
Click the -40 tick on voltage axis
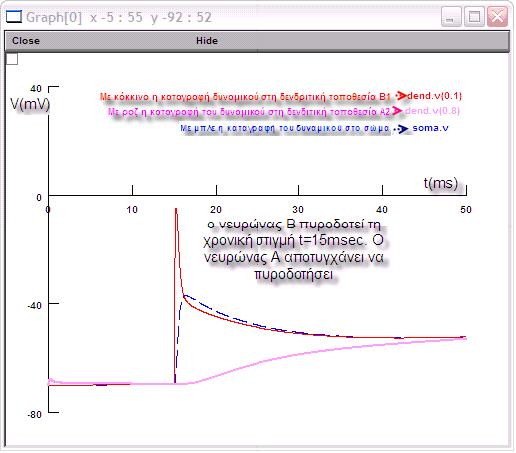click(x=34, y=305)
